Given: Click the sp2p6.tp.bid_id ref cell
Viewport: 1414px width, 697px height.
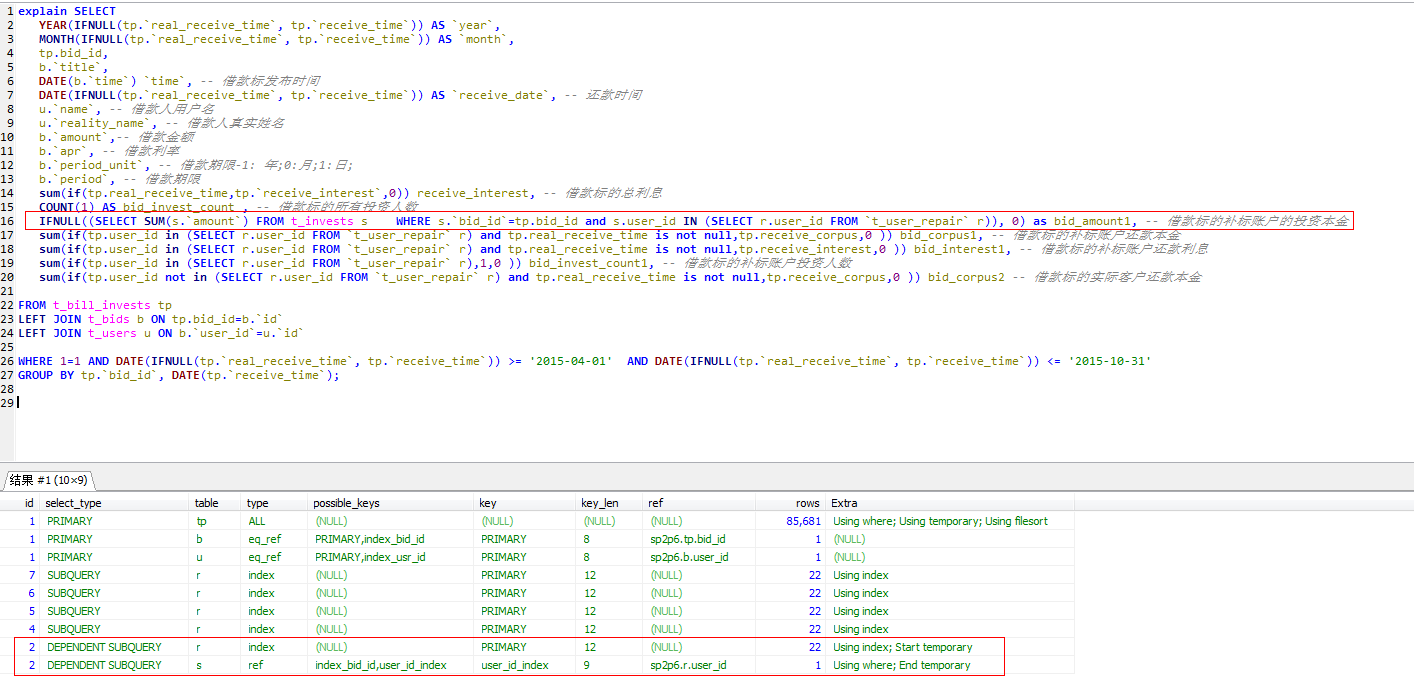Looking at the screenshot, I should 687,539.
